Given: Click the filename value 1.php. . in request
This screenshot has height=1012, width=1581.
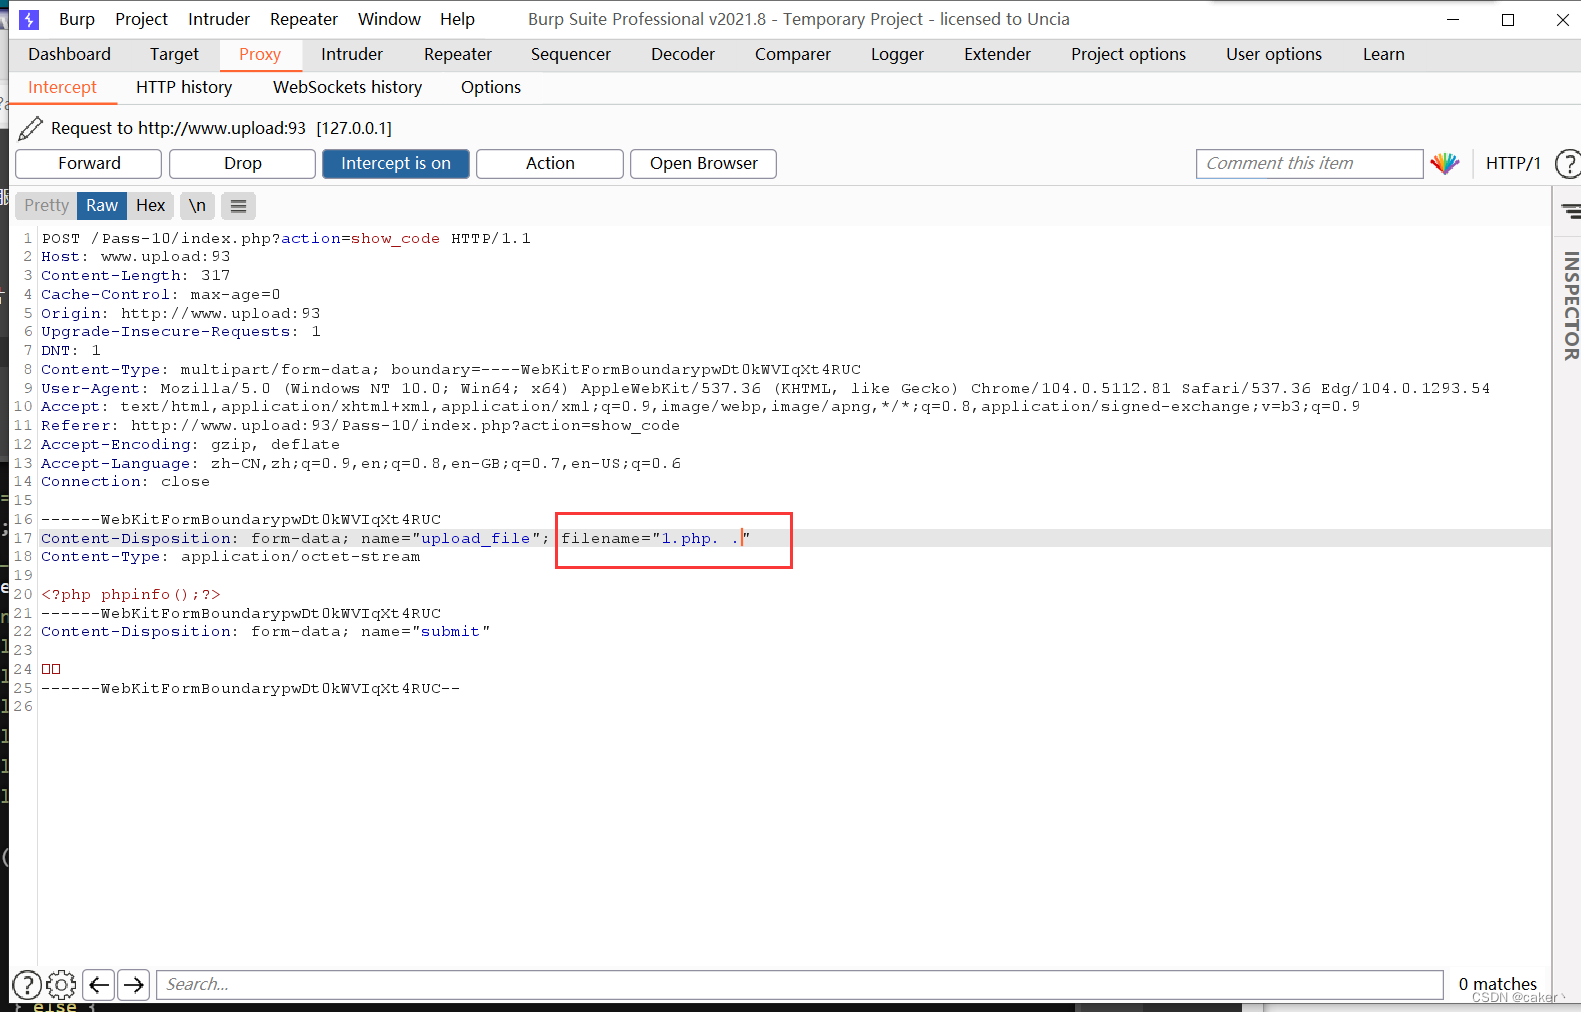Looking at the screenshot, I should (700, 539).
